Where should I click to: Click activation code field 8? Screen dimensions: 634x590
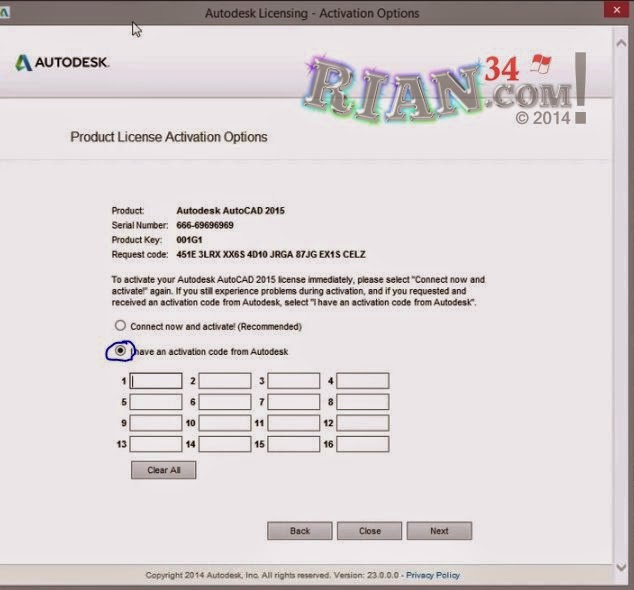[363, 402]
